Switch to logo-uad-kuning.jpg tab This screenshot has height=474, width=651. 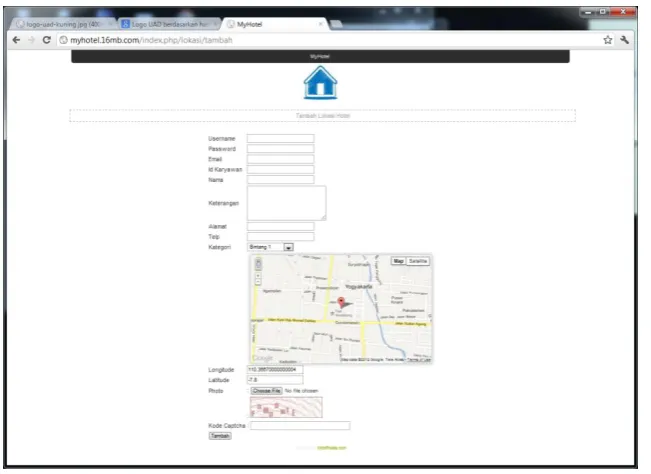(x=63, y=24)
